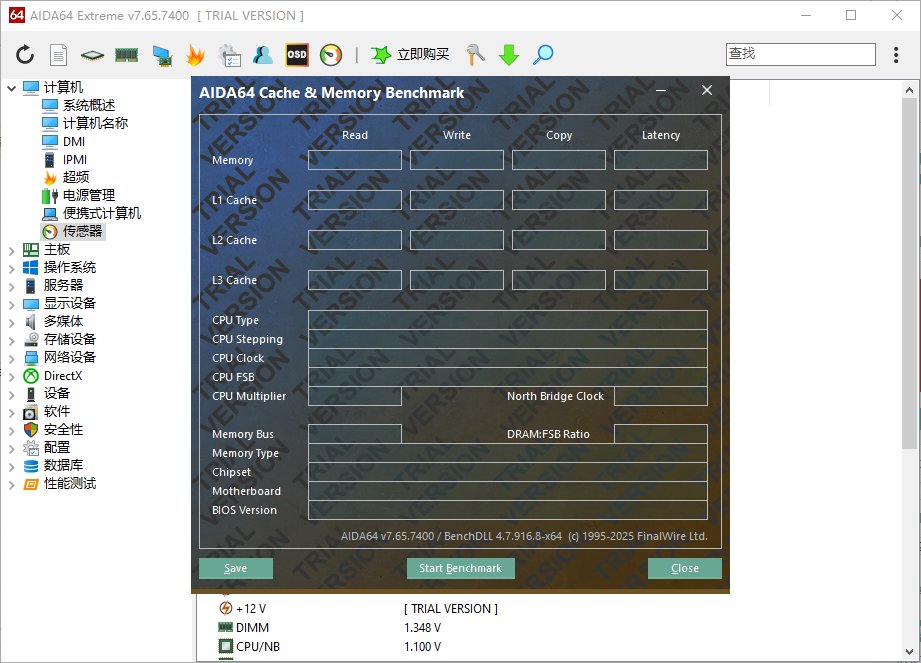Select 性能测试 in the tree
The image size is (921, 663).
pyautogui.click(x=69, y=484)
